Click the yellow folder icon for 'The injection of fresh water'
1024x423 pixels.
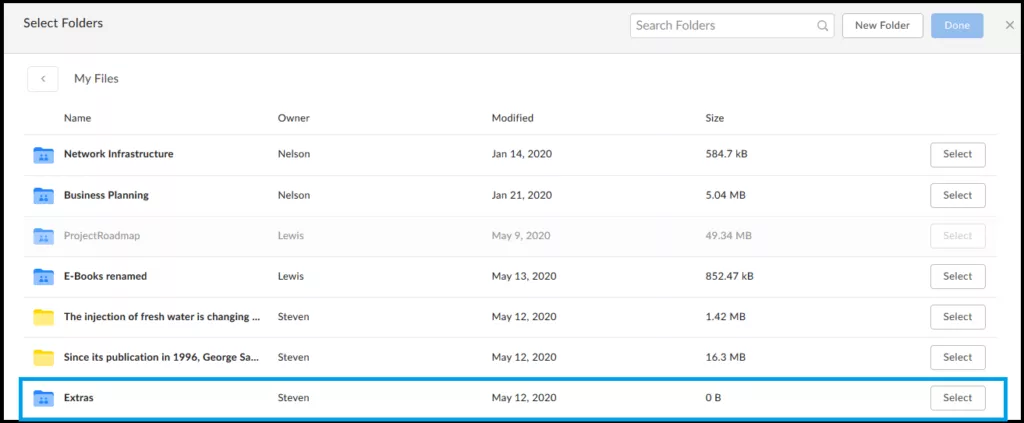click(43, 317)
